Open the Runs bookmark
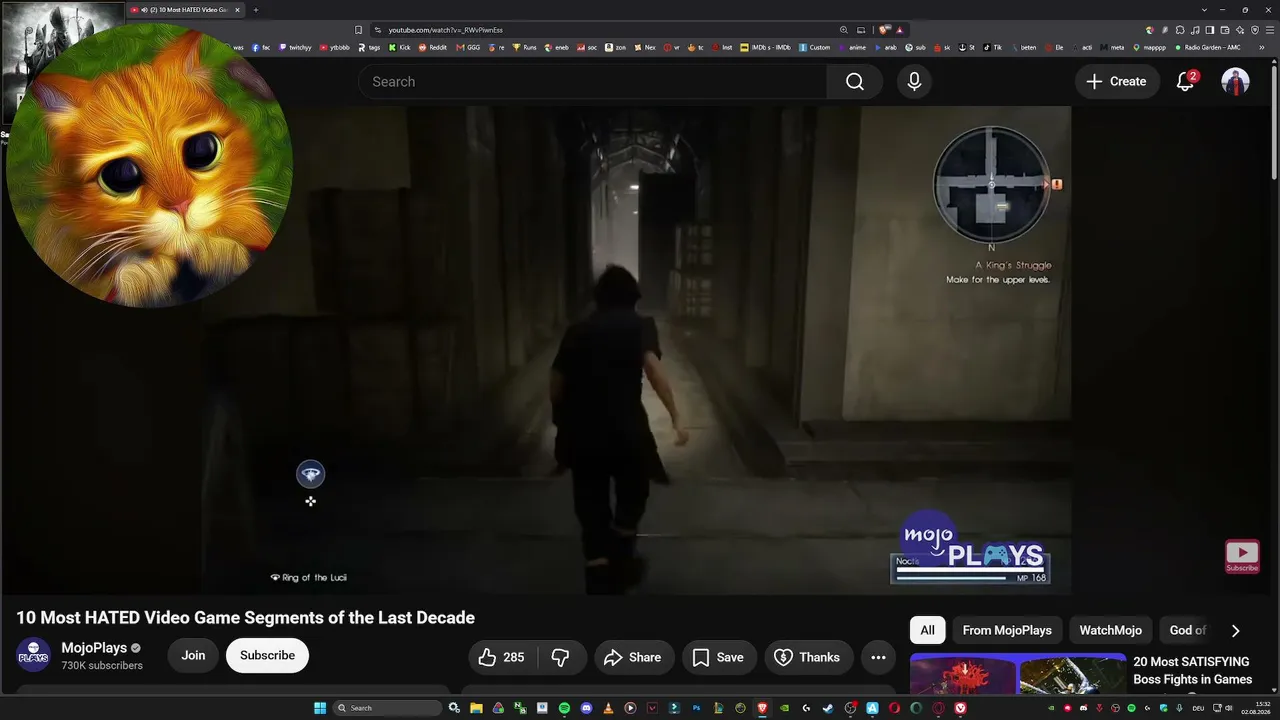Viewport: 1280px width, 720px height. pos(525,47)
